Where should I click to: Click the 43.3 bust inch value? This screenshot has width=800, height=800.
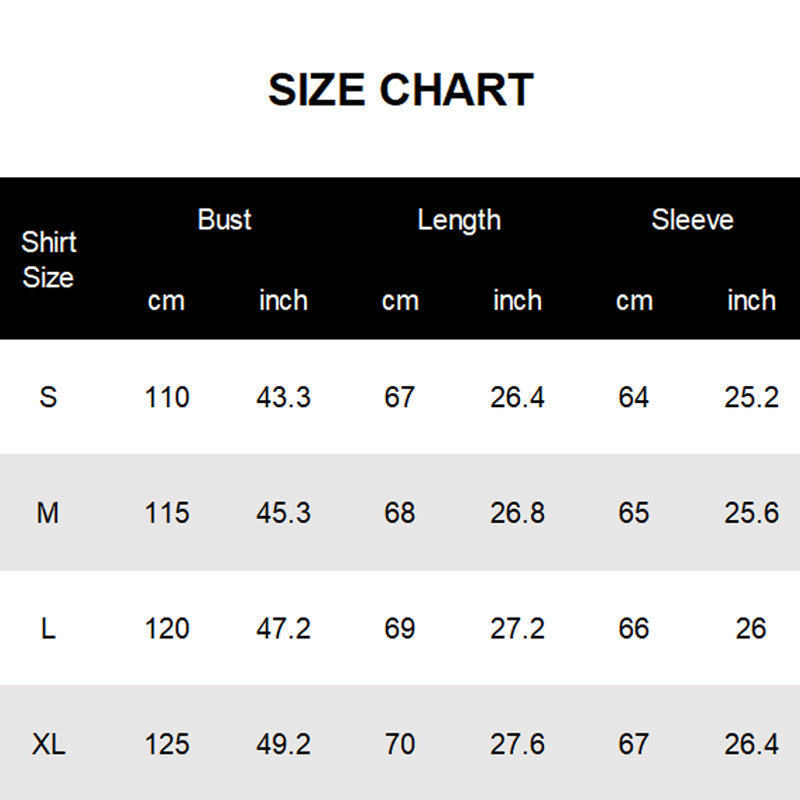click(283, 397)
